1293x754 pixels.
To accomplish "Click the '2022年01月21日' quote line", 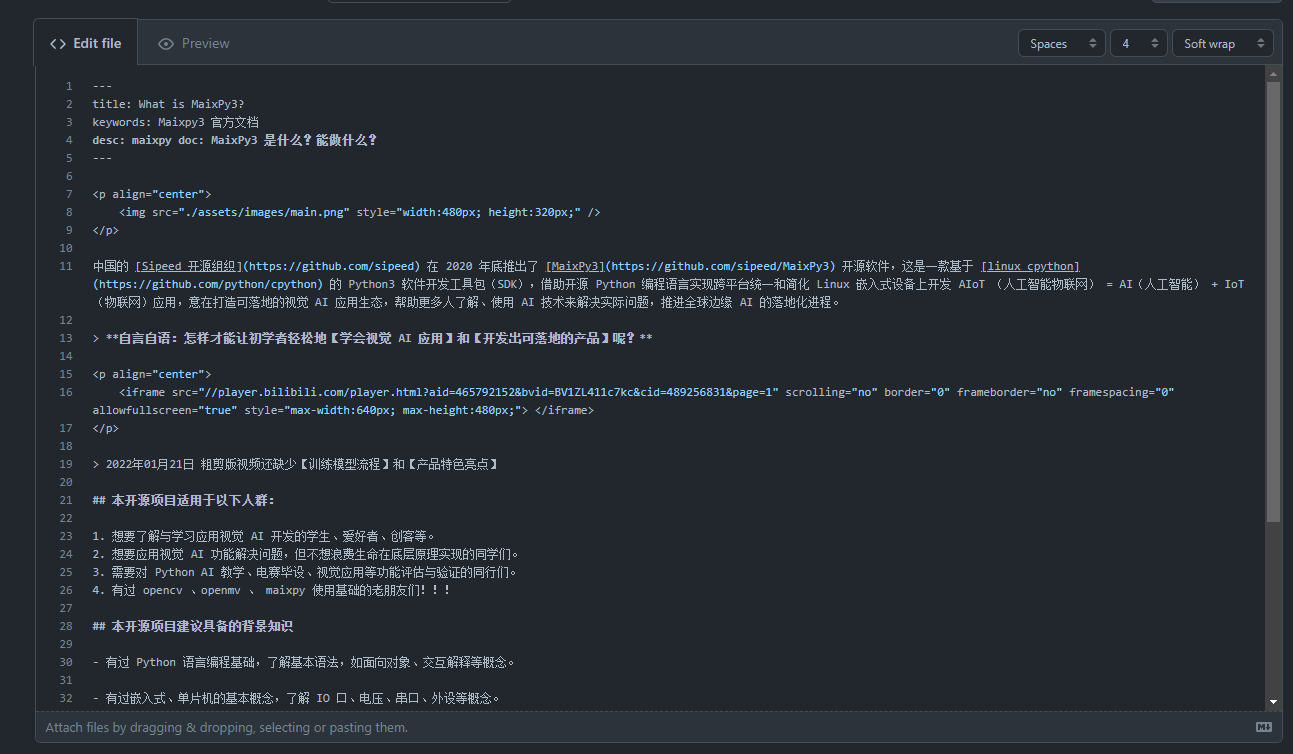I will pos(295,464).
